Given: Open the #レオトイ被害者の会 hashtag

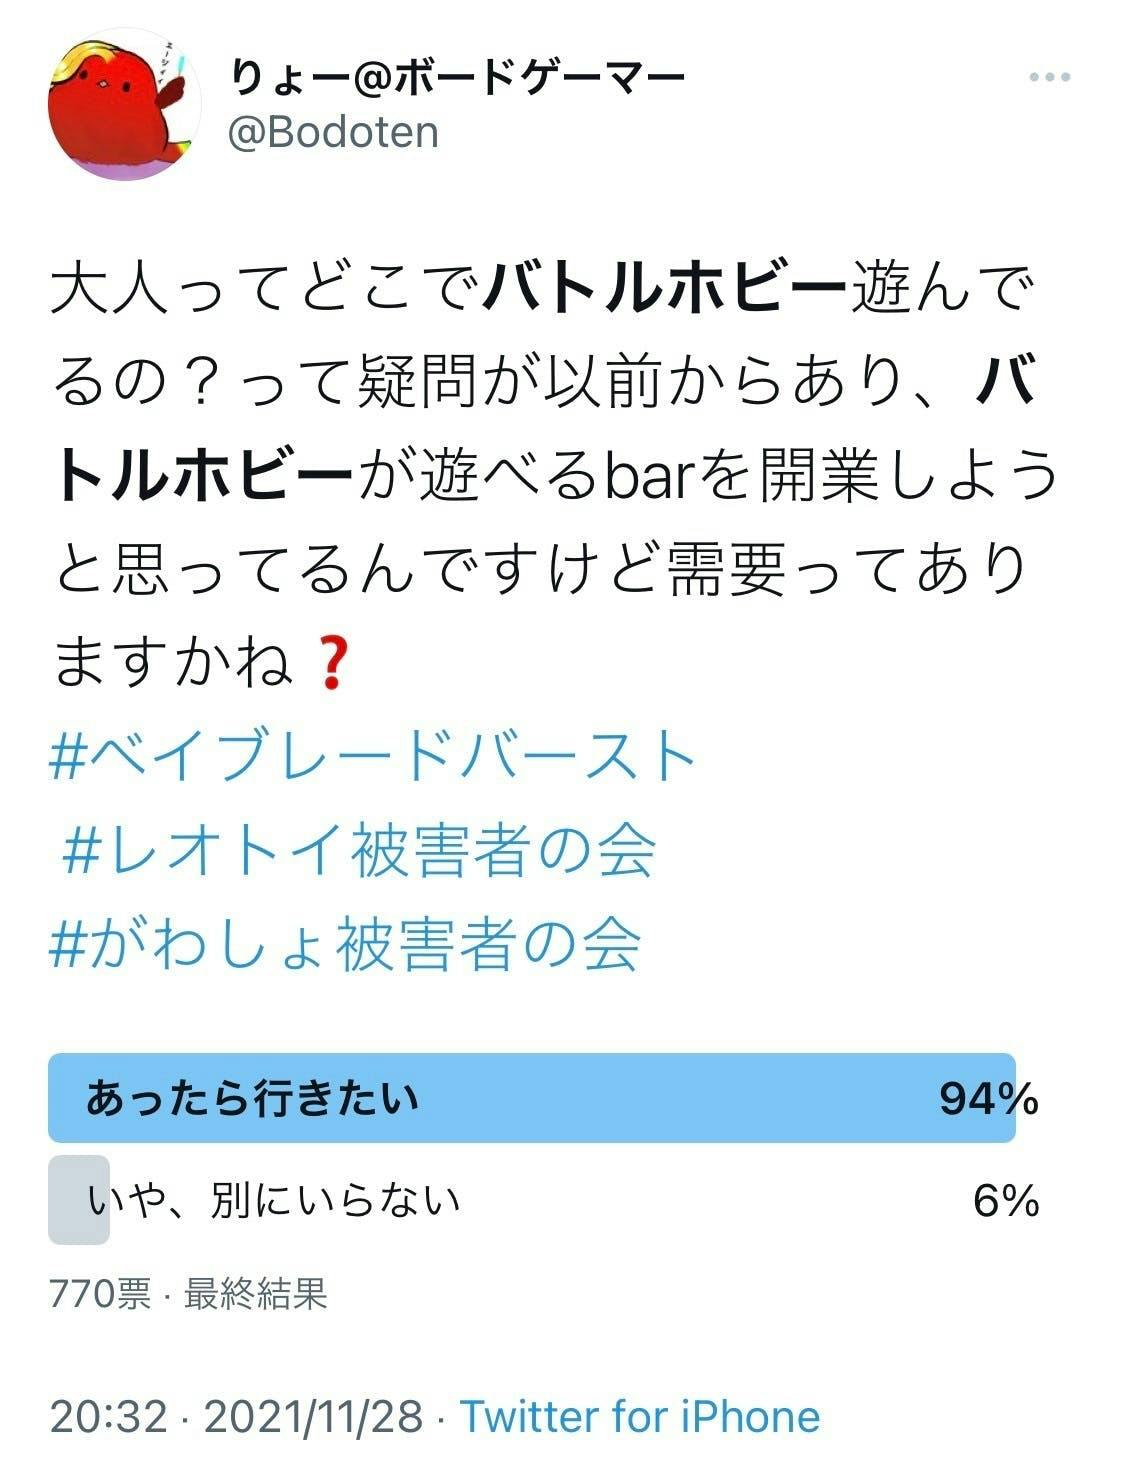Looking at the screenshot, I should point(358,851).
